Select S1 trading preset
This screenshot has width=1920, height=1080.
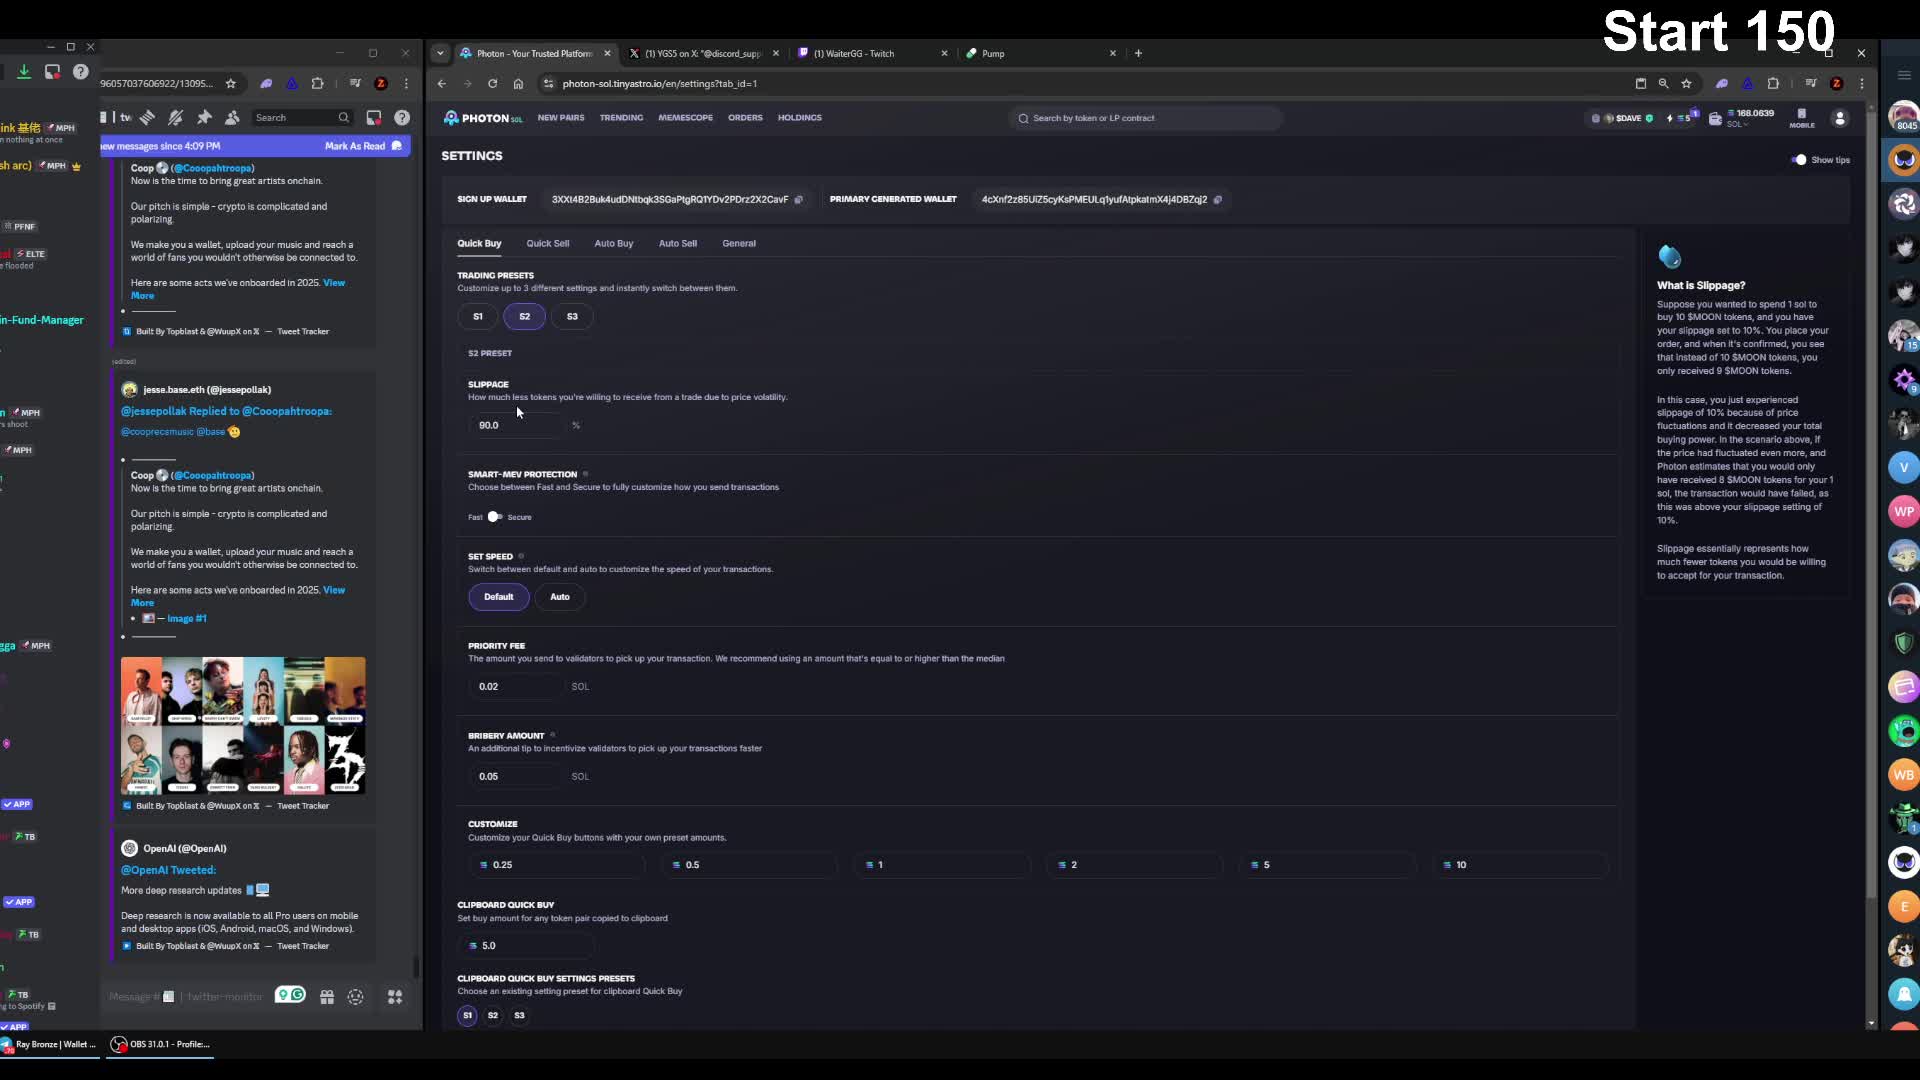point(478,317)
